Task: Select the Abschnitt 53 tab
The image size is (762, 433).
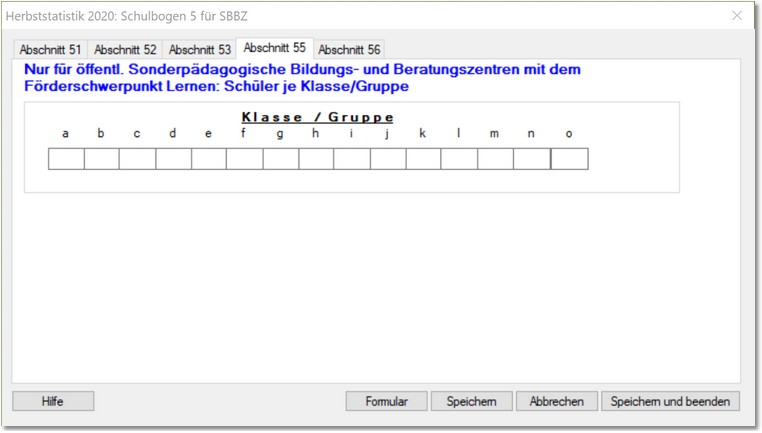Action: [x=200, y=50]
